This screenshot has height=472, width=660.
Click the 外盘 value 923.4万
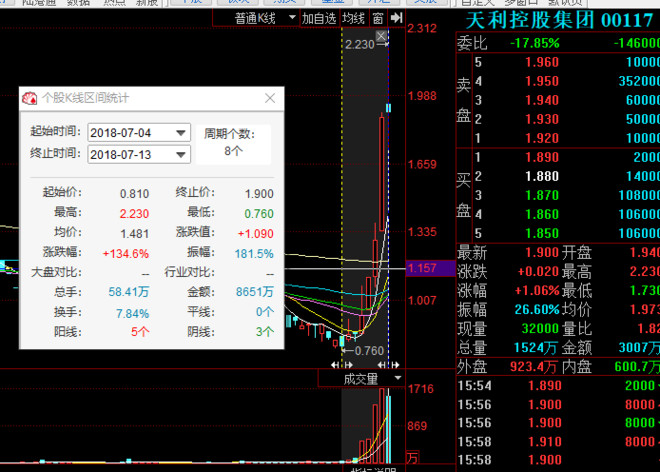[533, 367]
